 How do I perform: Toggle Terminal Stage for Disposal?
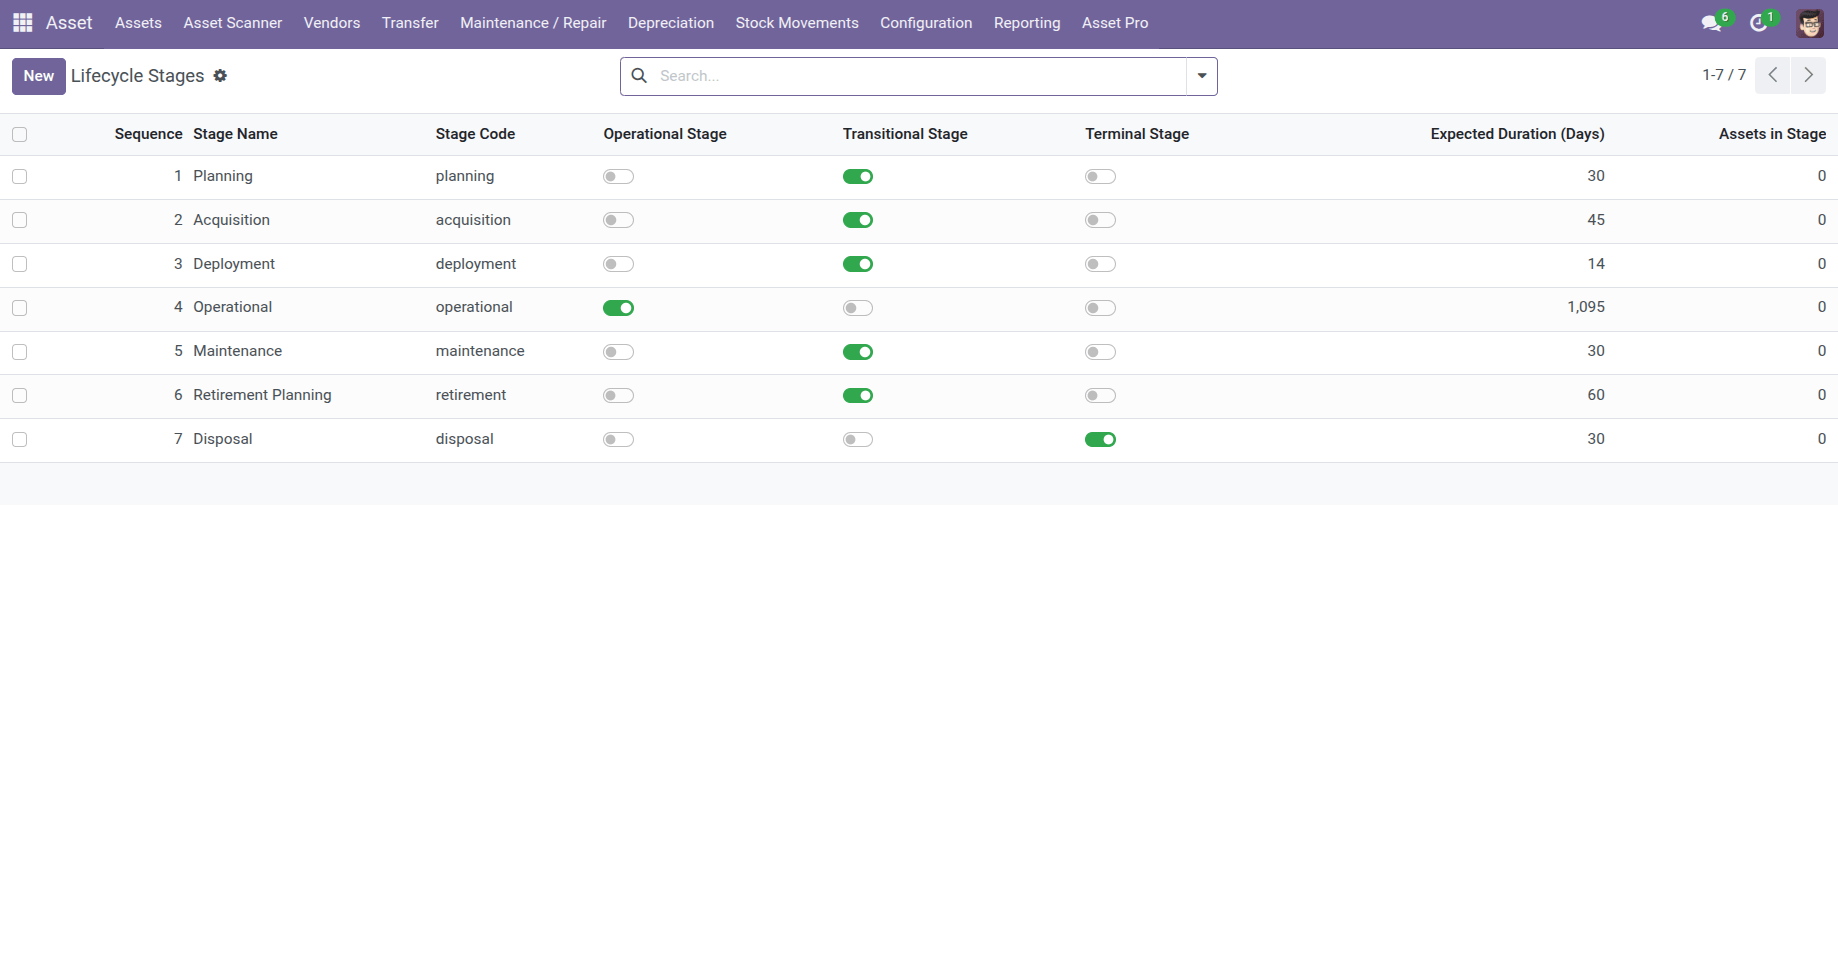pyautogui.click(x=1101, y=439)
